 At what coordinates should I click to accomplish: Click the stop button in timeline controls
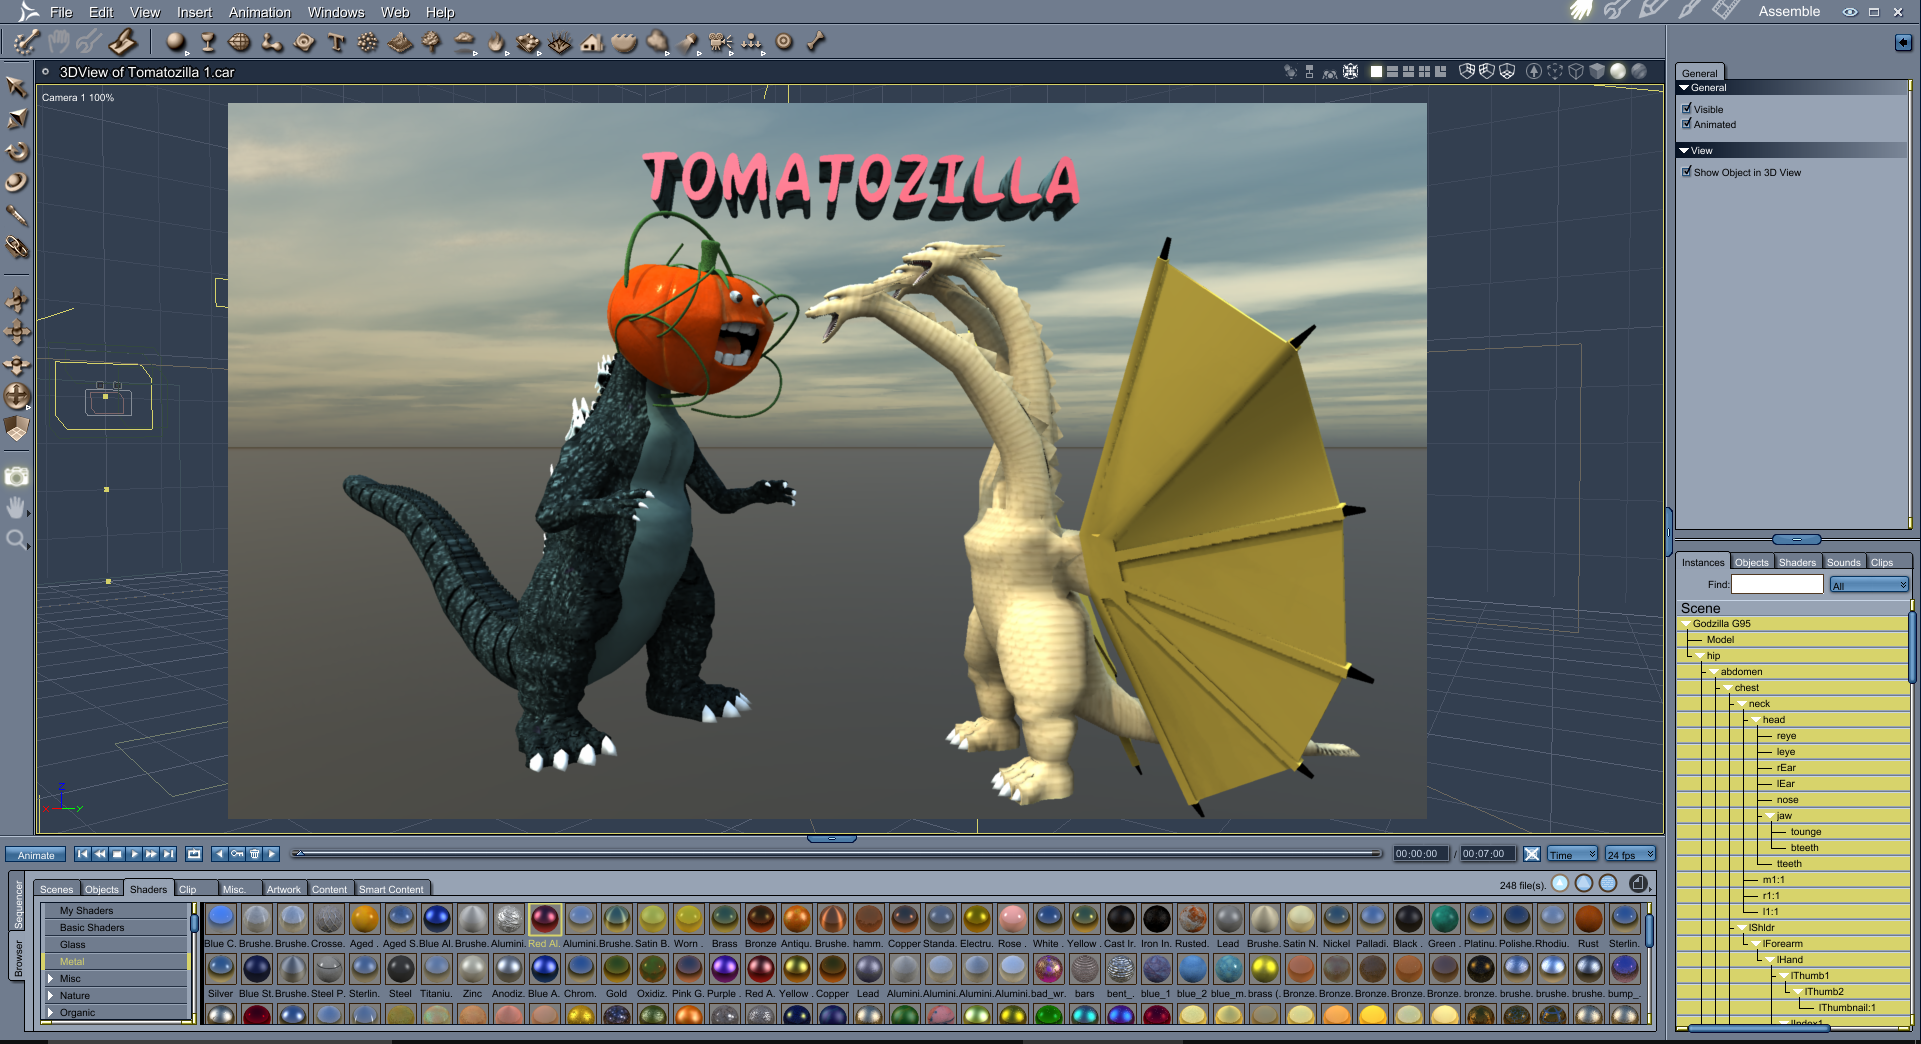click(x=117, y=854)
